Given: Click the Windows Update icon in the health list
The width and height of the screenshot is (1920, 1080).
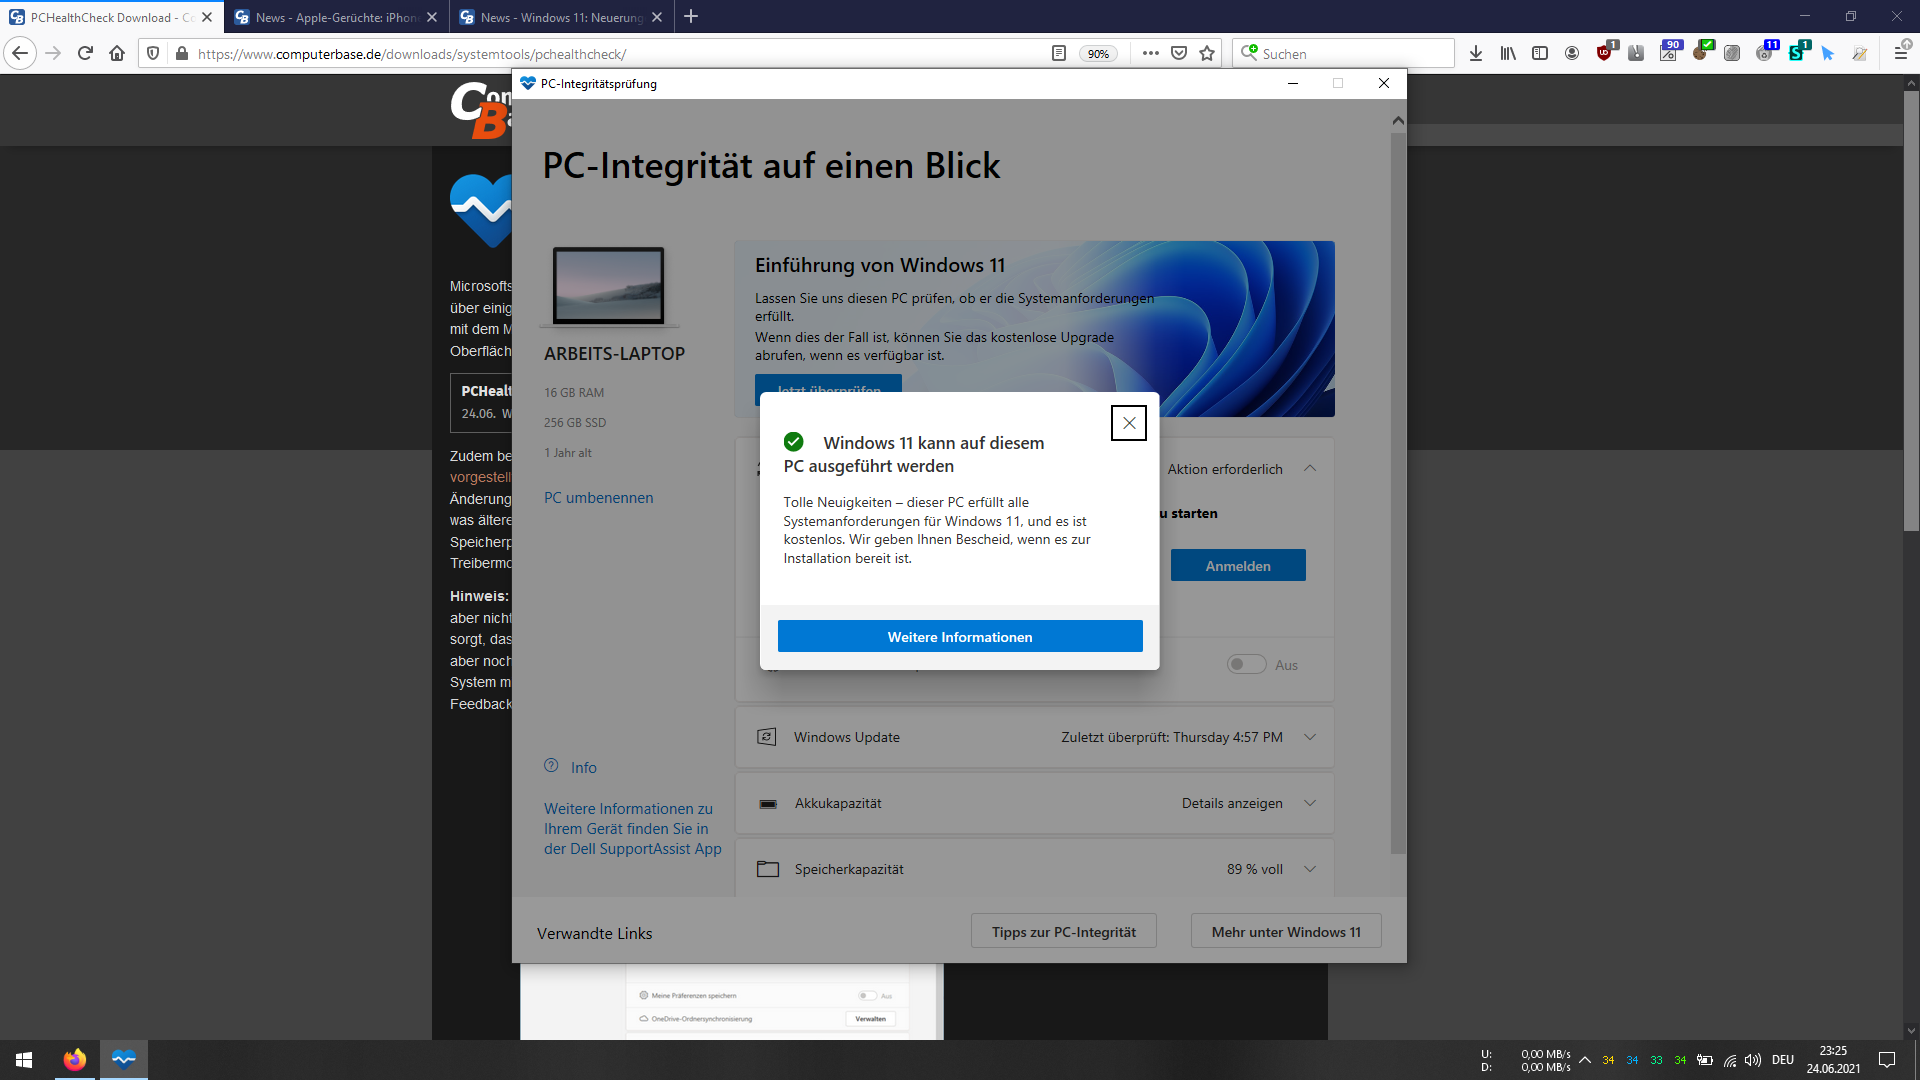Looking at the screenshot, I should pyautogui.click(x=767, y=737).
